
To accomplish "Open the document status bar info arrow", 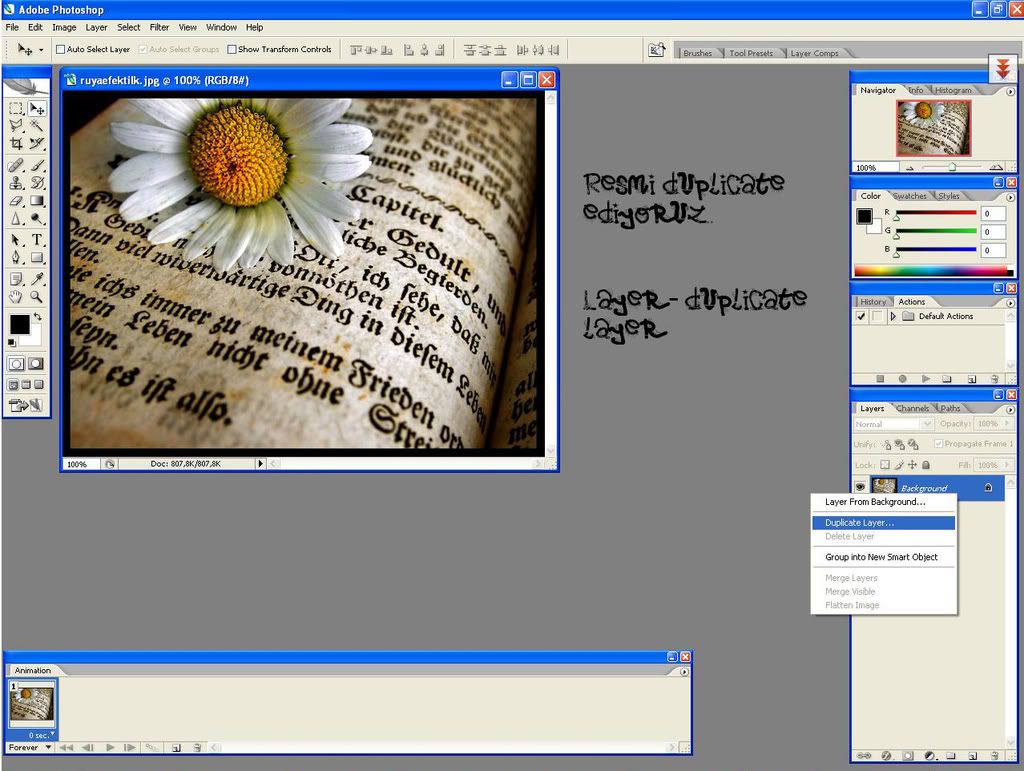I will (260, 464).
